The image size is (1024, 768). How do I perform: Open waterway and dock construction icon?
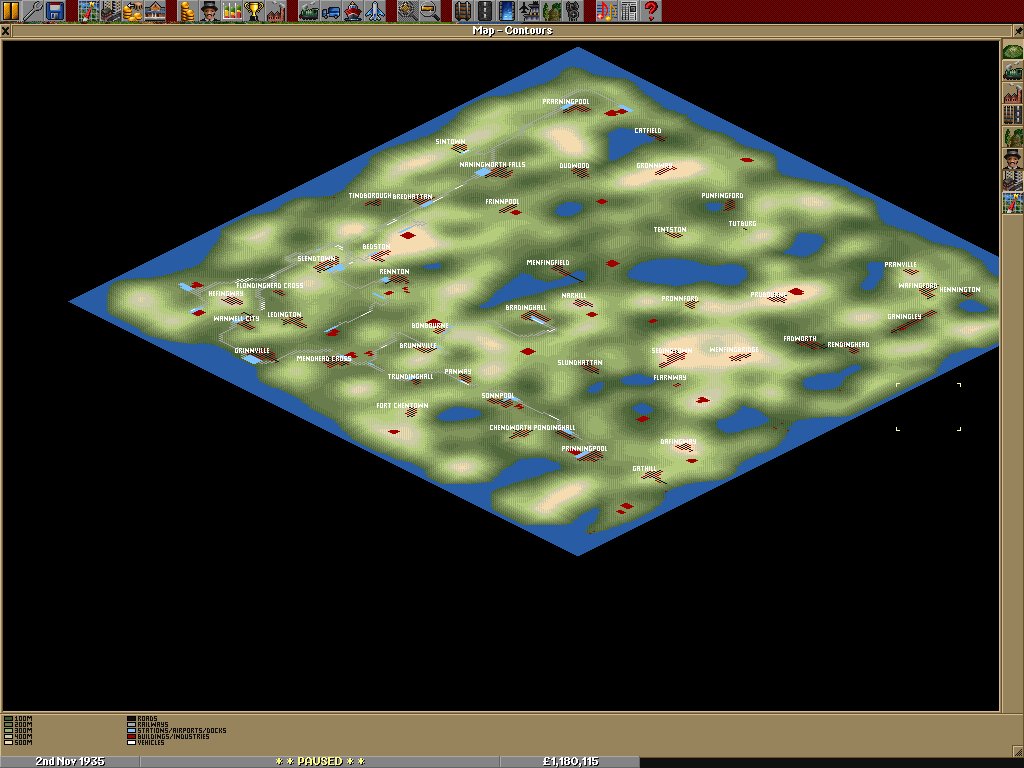(x=508, y=10)
